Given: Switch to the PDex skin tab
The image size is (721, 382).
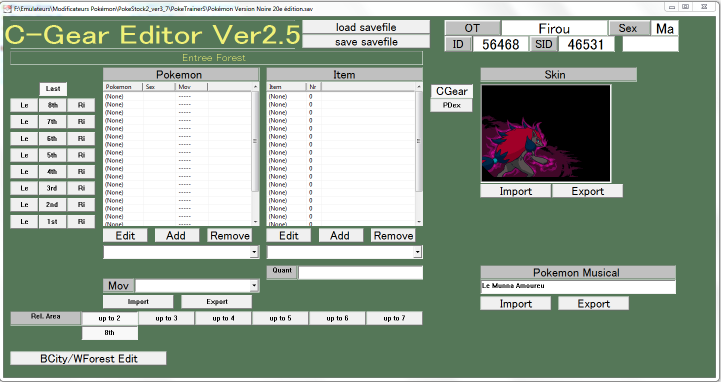Looking at the screenshot, I should (x=452, y=105).
